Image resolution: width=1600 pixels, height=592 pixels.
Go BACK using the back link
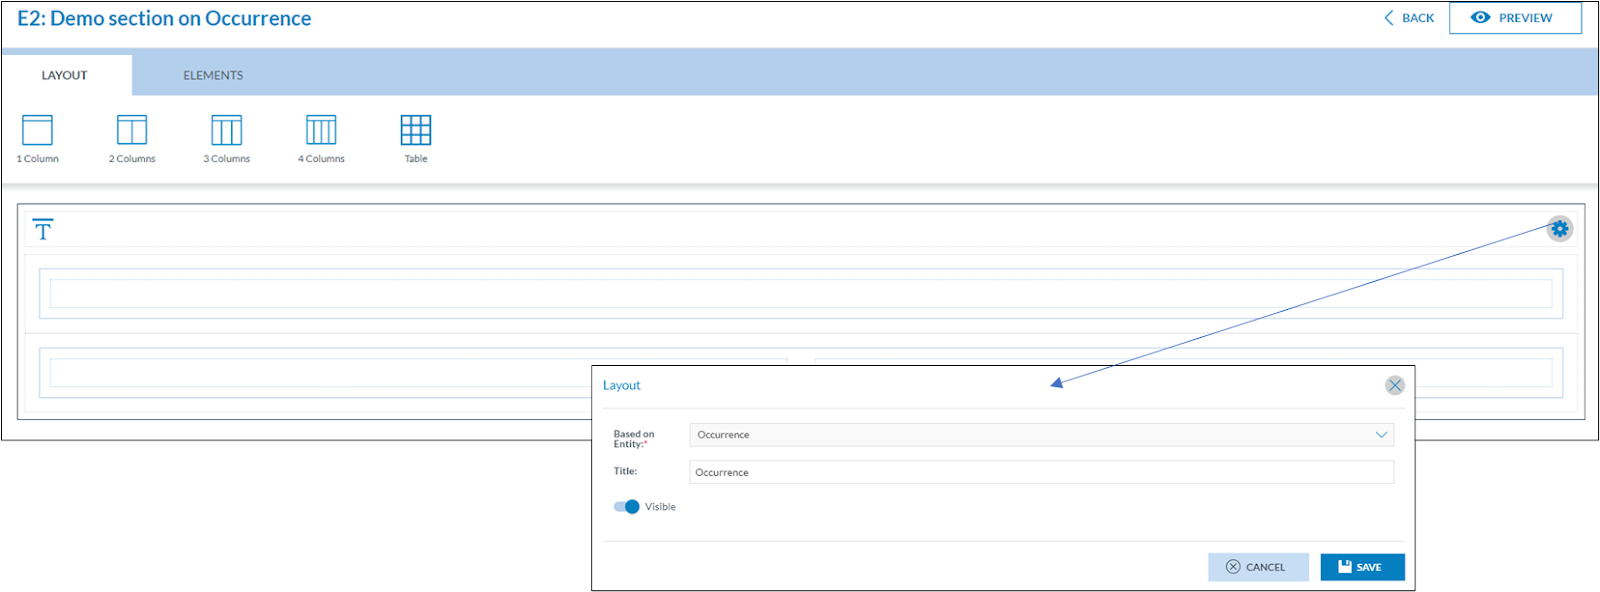coord(1409,18)
